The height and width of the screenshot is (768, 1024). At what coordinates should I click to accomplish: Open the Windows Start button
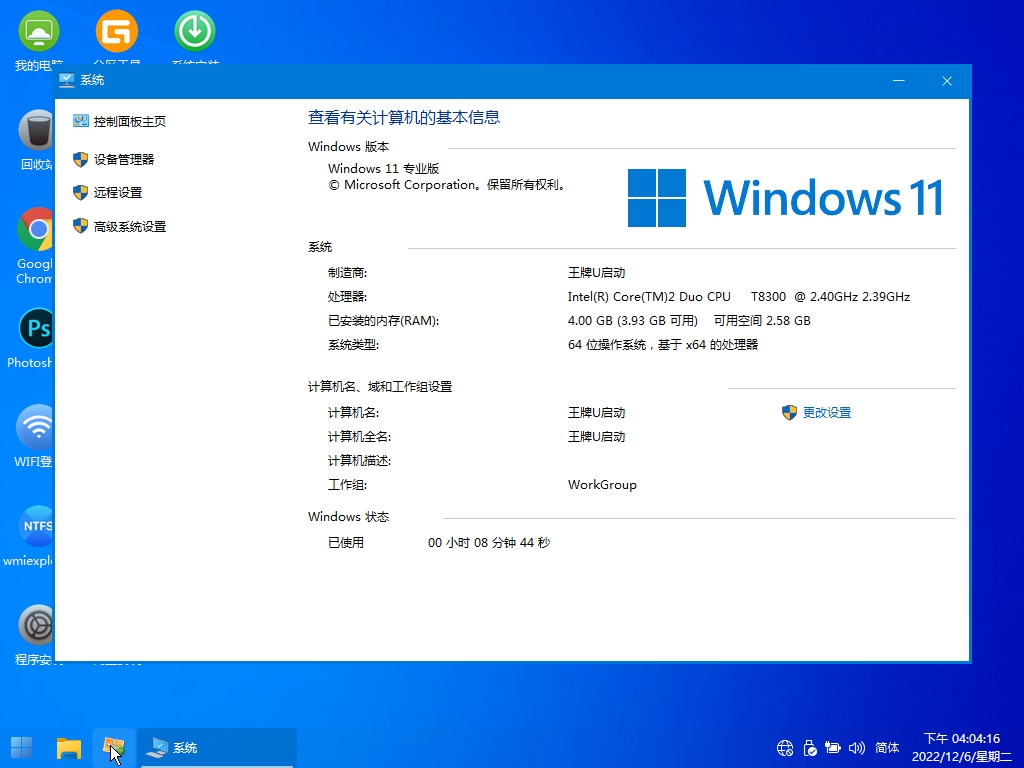coord(22,748)
